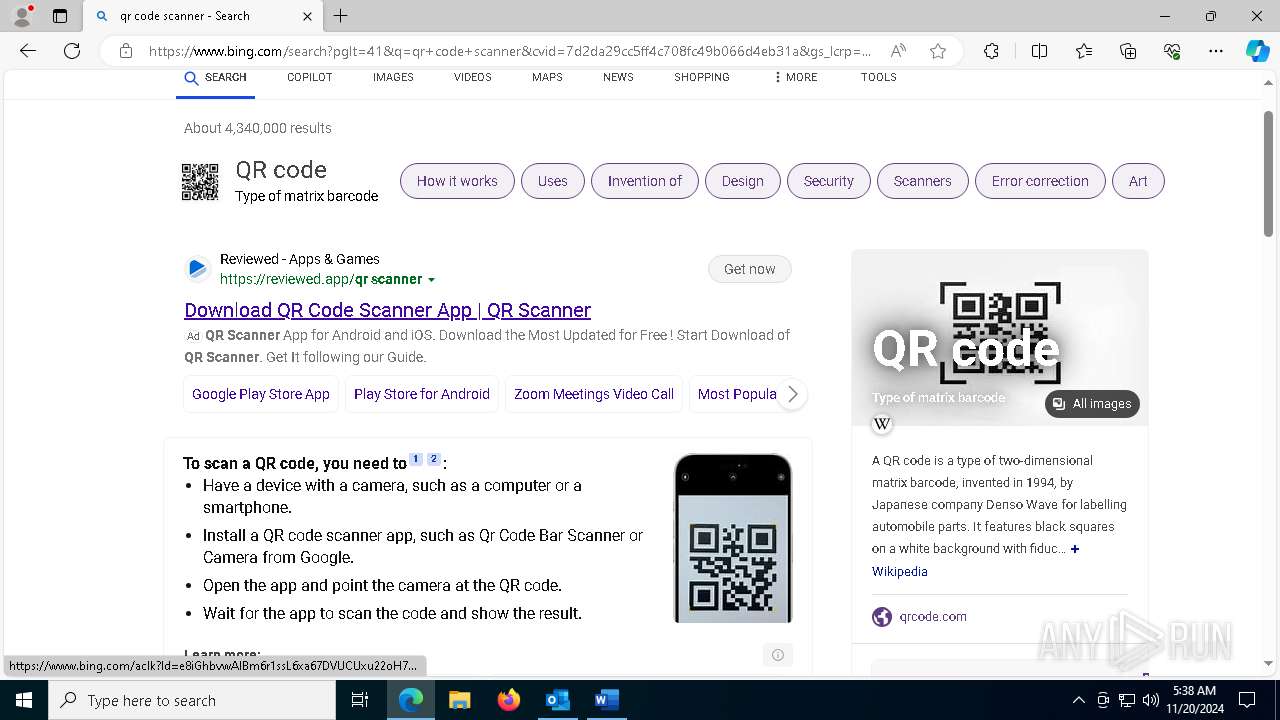Open Task View in taskbar
1280x720 pixels.
click(x=361, y=700)
